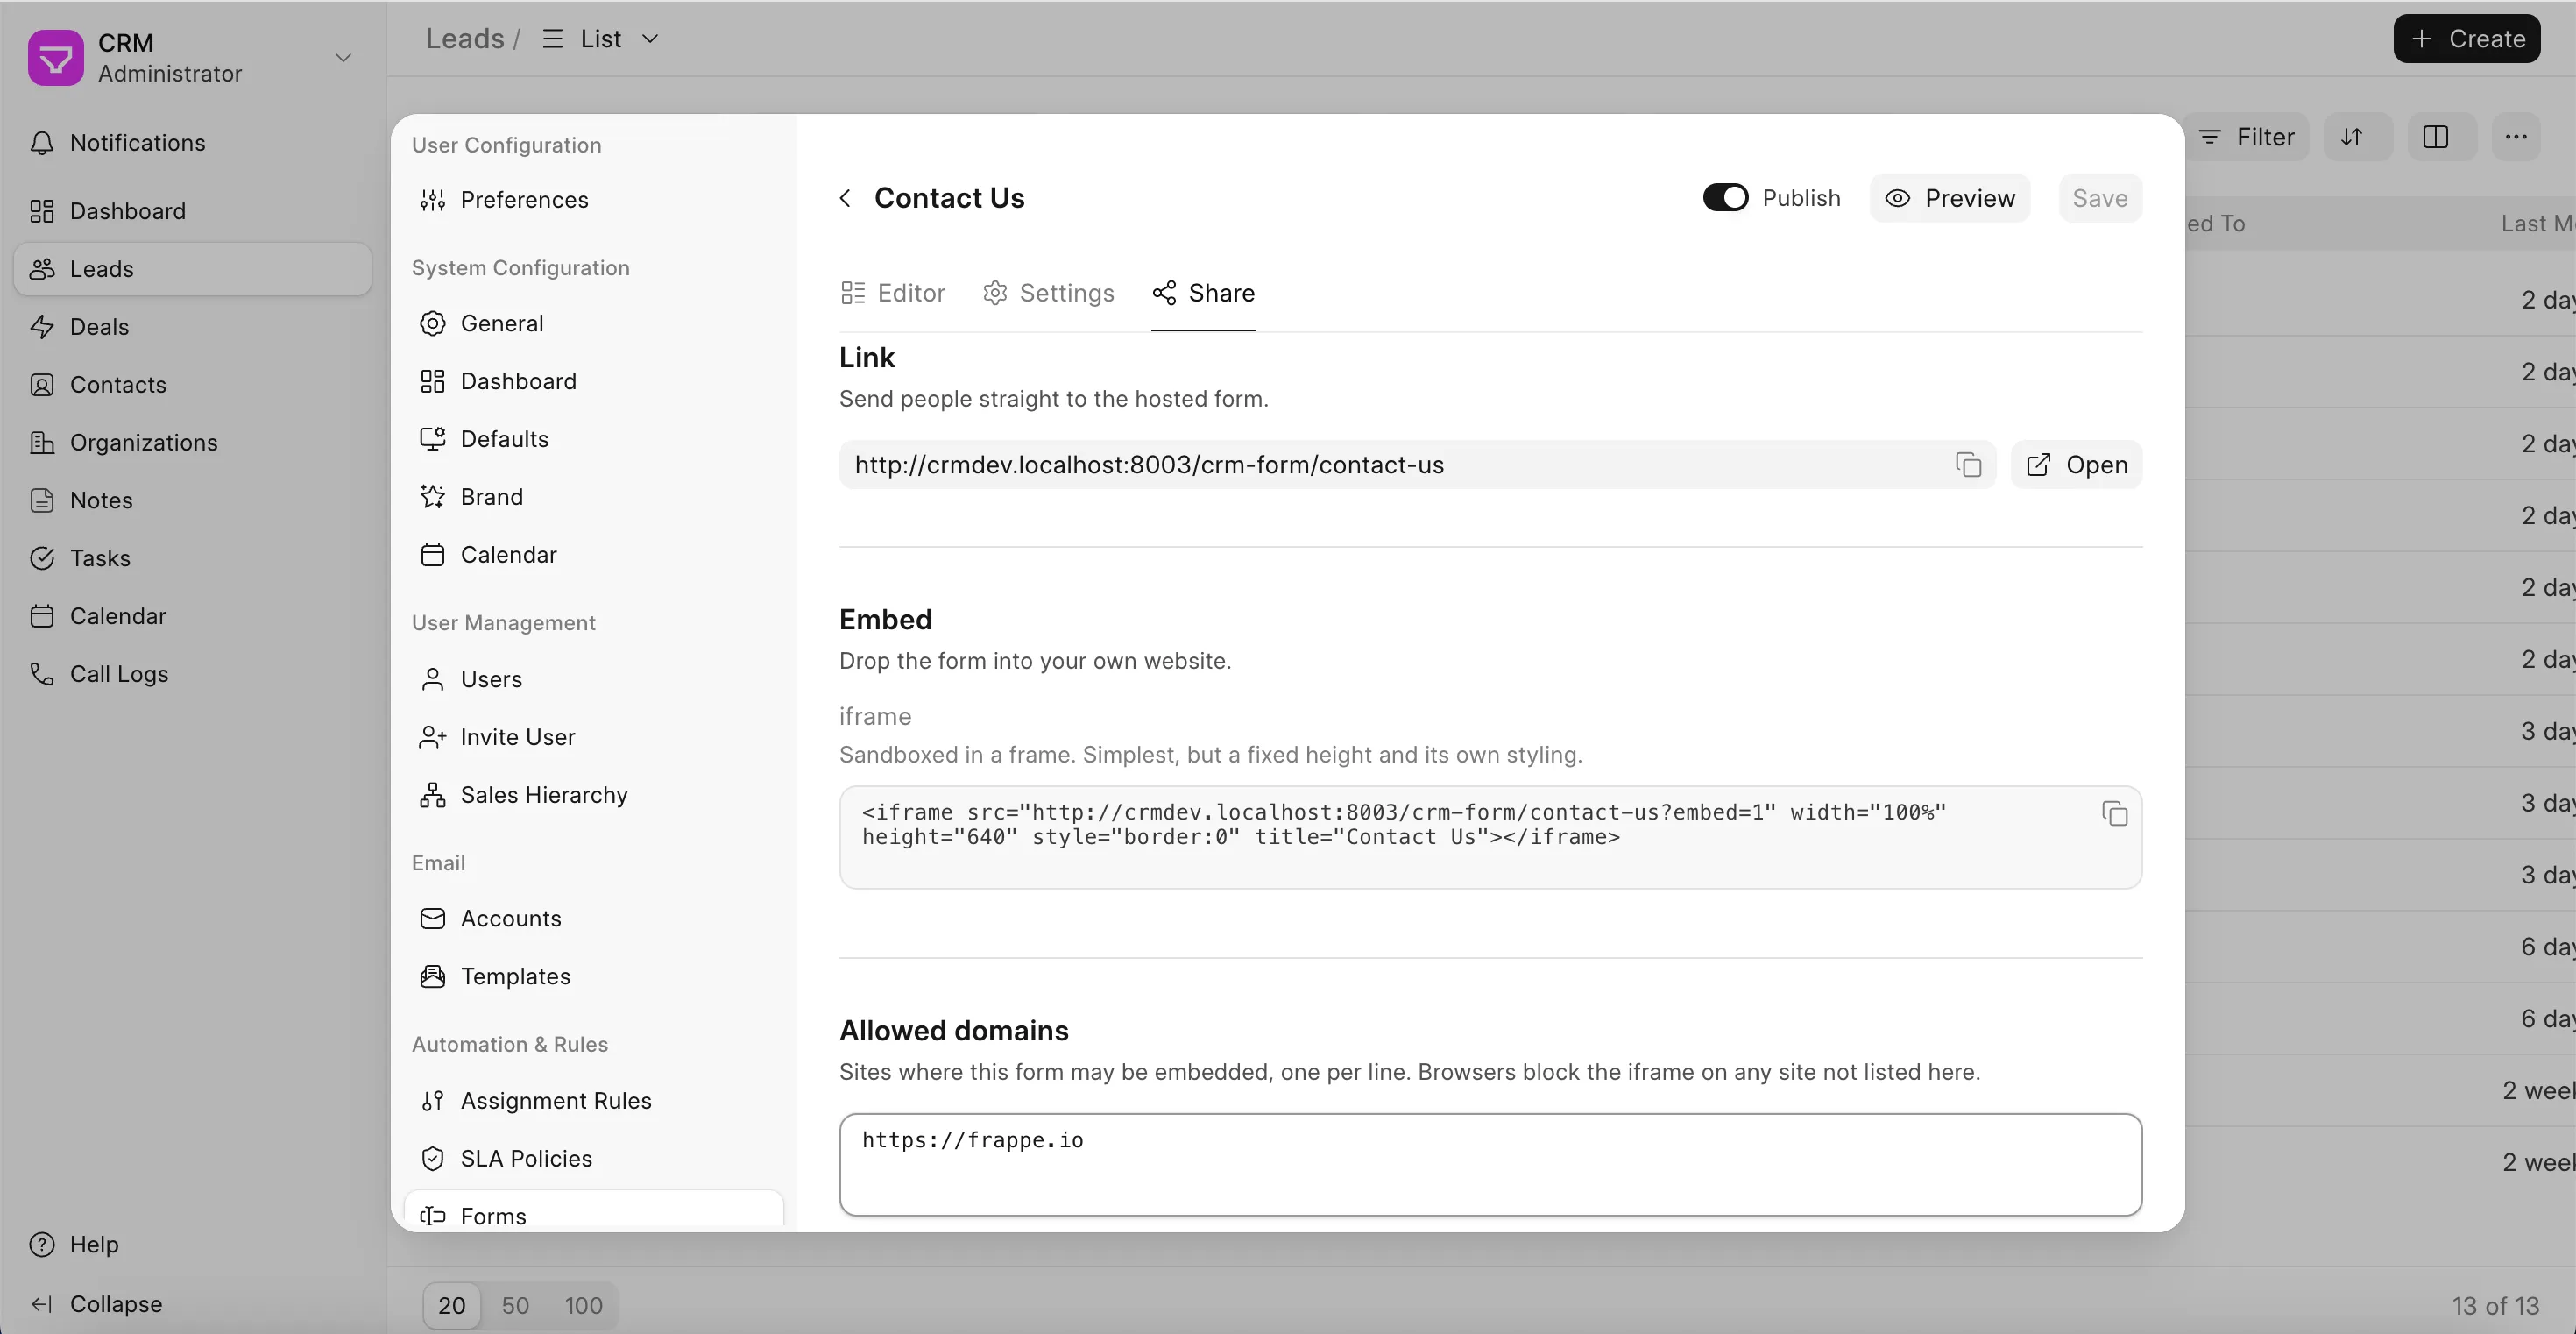Open Calendar in settings panel
This screenshot has width=2576, height=1334.
pyautogui.click(x=594, y=555)
